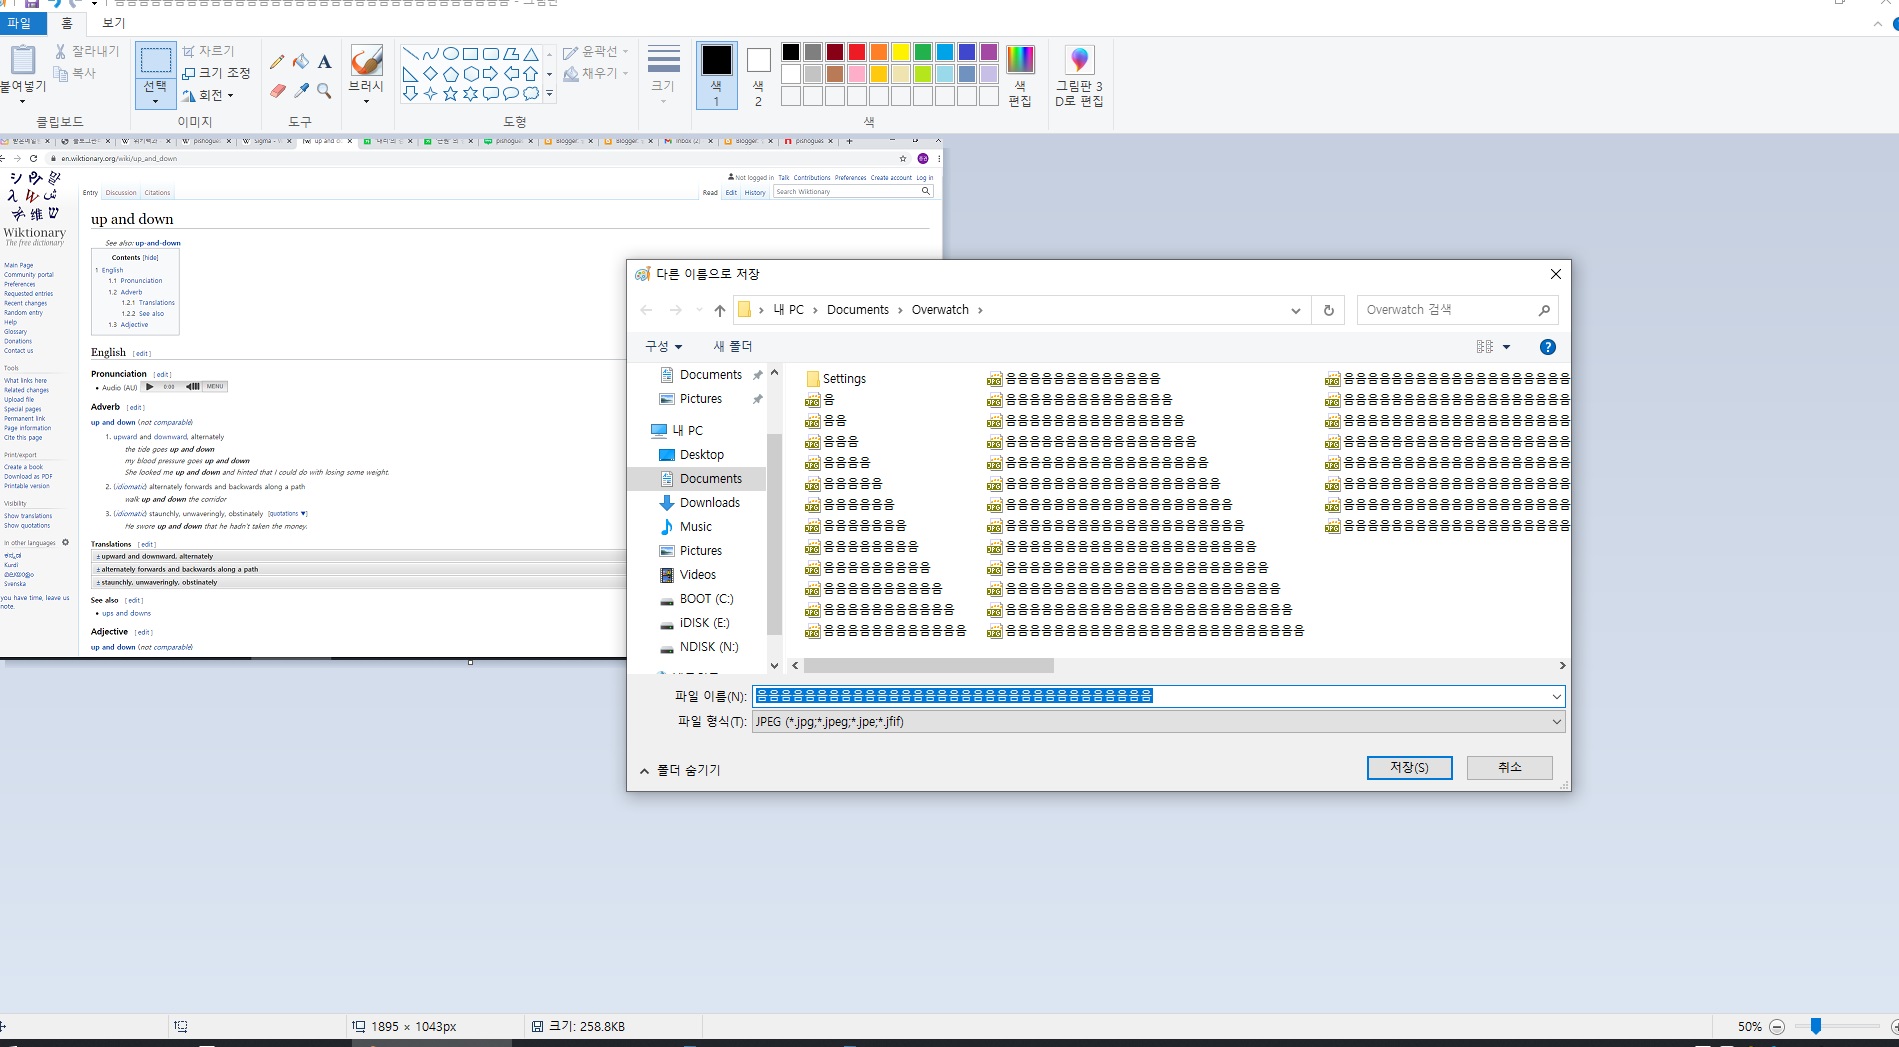This screenshot has width=1899, height=1047.
Task: Click Crop image button
Action: click(208, 51)
